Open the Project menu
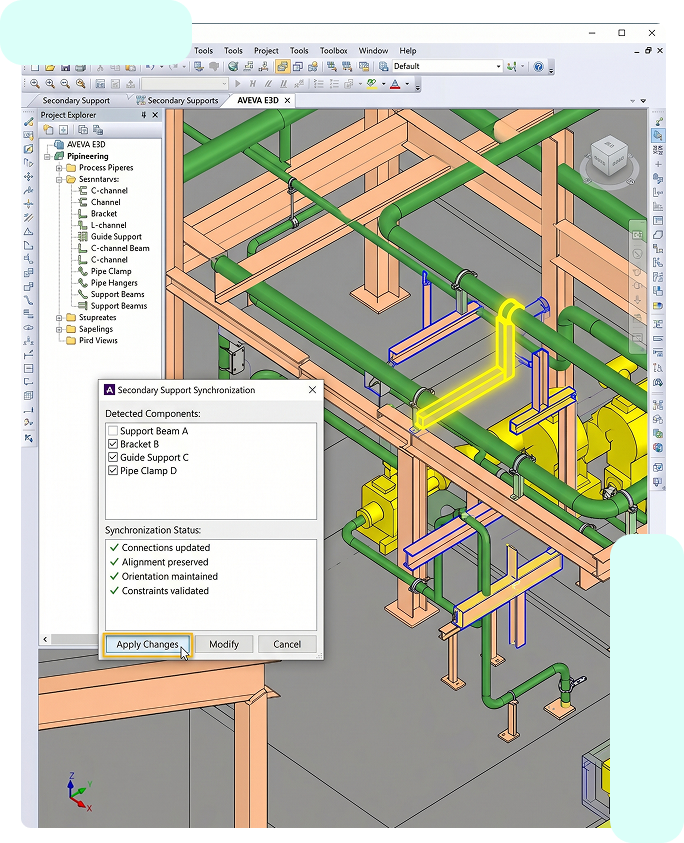The height and width of the screenshot is (843, 684). click(266, 51)
